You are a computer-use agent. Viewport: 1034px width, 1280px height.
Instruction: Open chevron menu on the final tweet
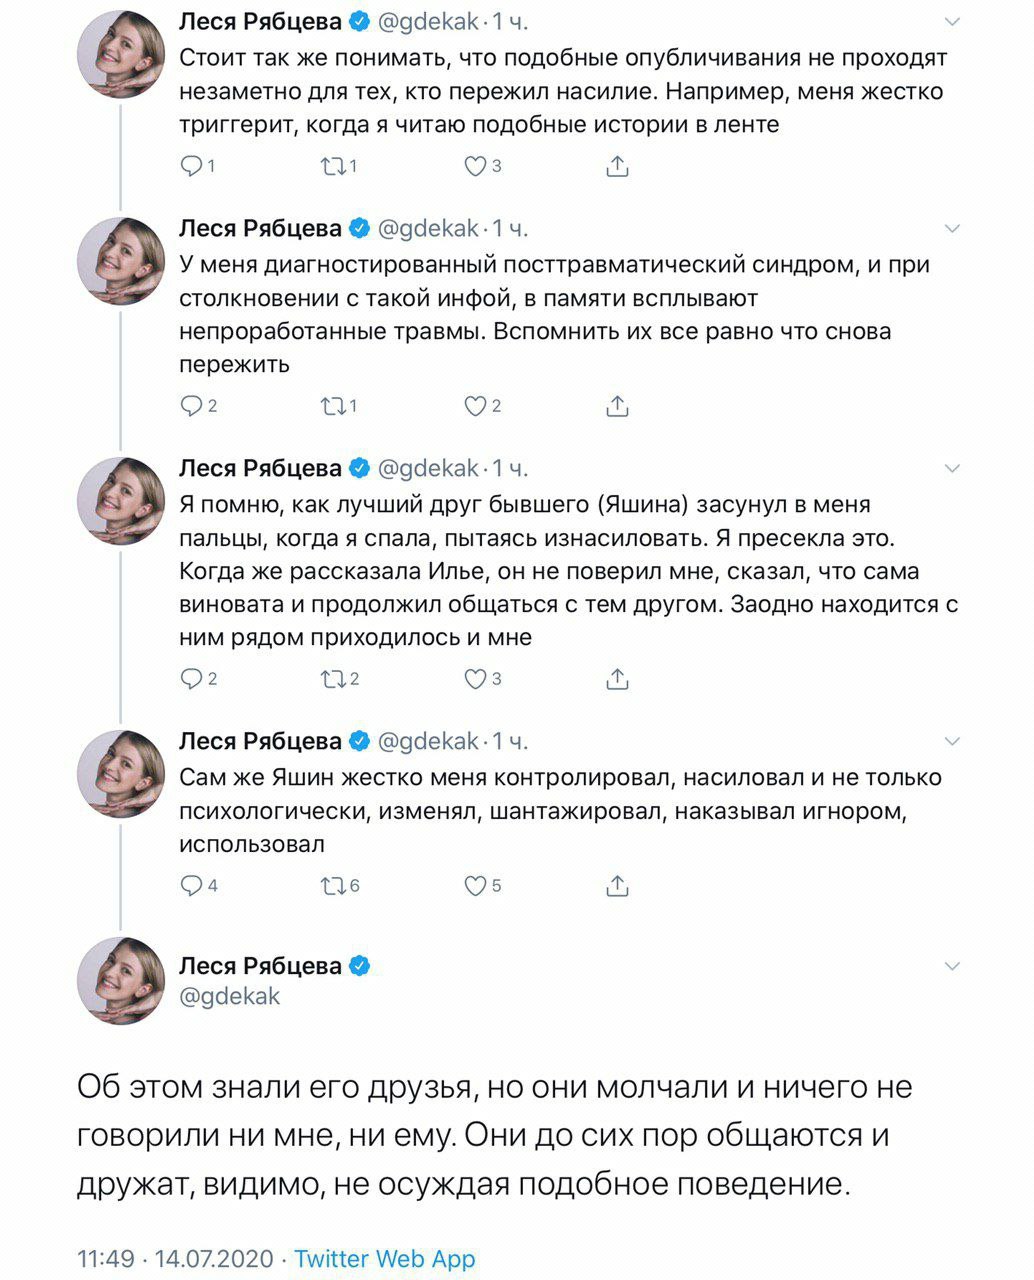(952, 966)
